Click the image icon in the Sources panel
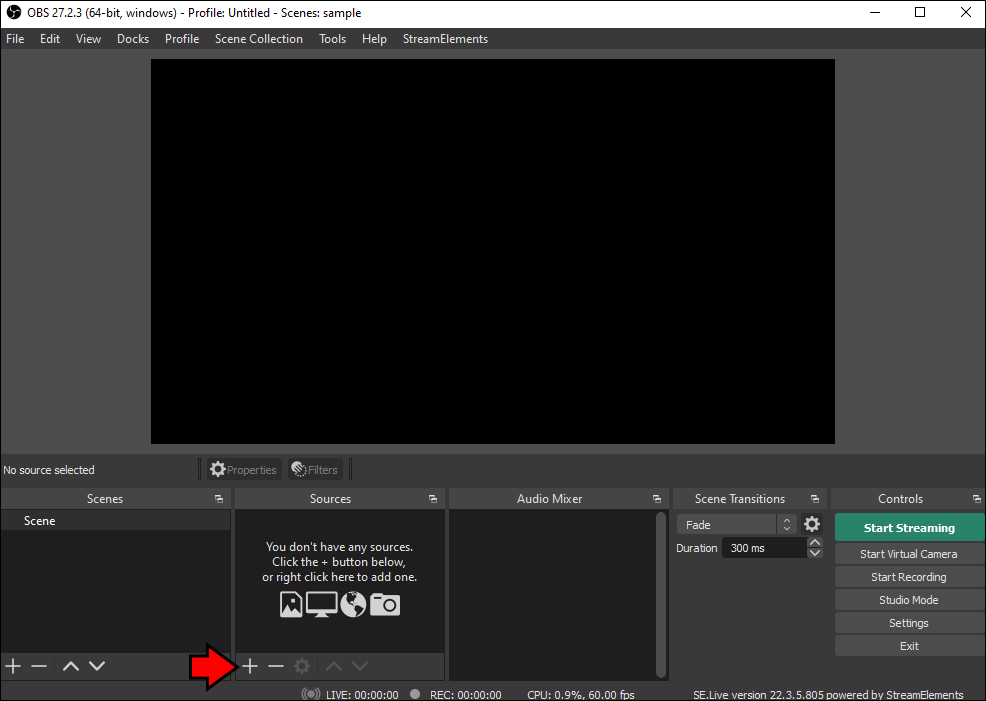 pos(290,604)
